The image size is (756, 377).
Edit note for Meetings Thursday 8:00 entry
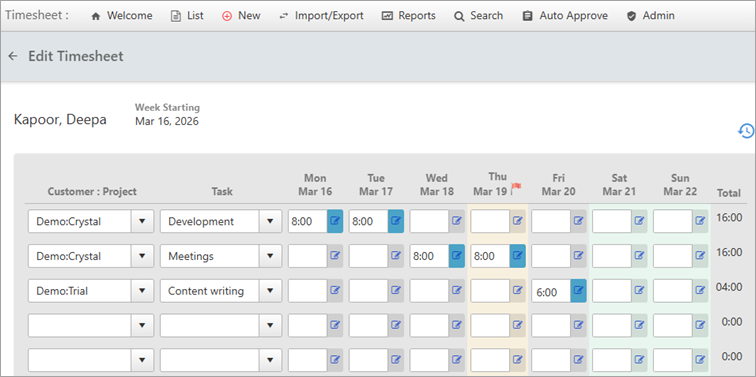tap(517, 256)
